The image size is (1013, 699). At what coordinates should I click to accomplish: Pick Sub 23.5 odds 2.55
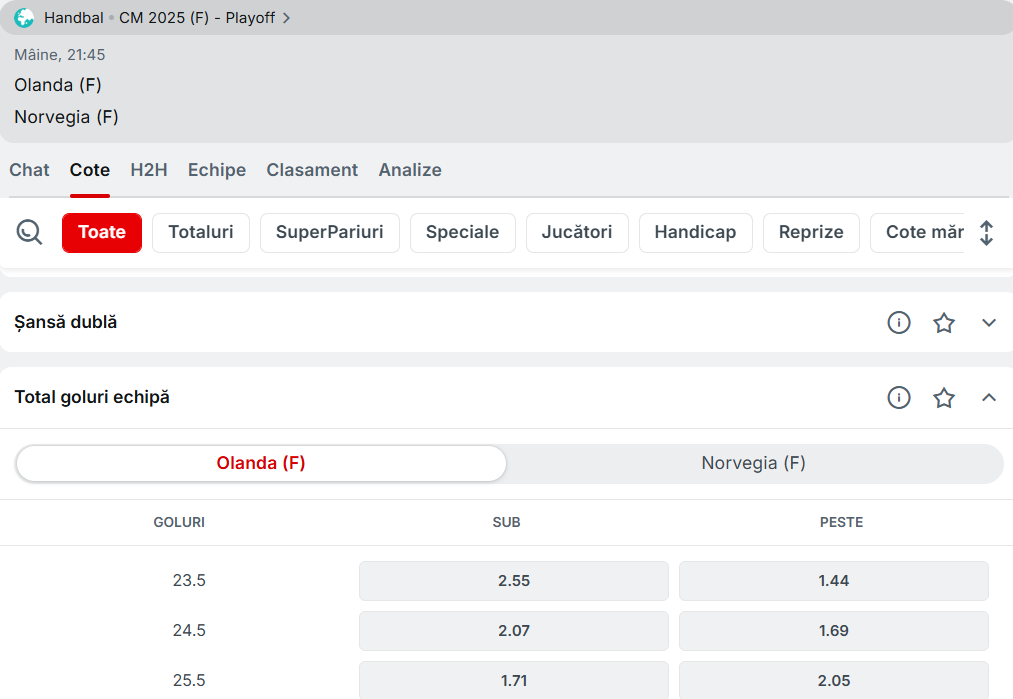514,581
